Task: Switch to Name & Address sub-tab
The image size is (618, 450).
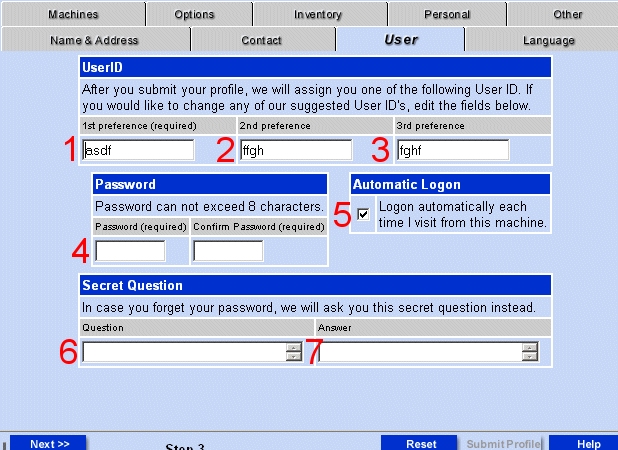Action: click(94, 40)
